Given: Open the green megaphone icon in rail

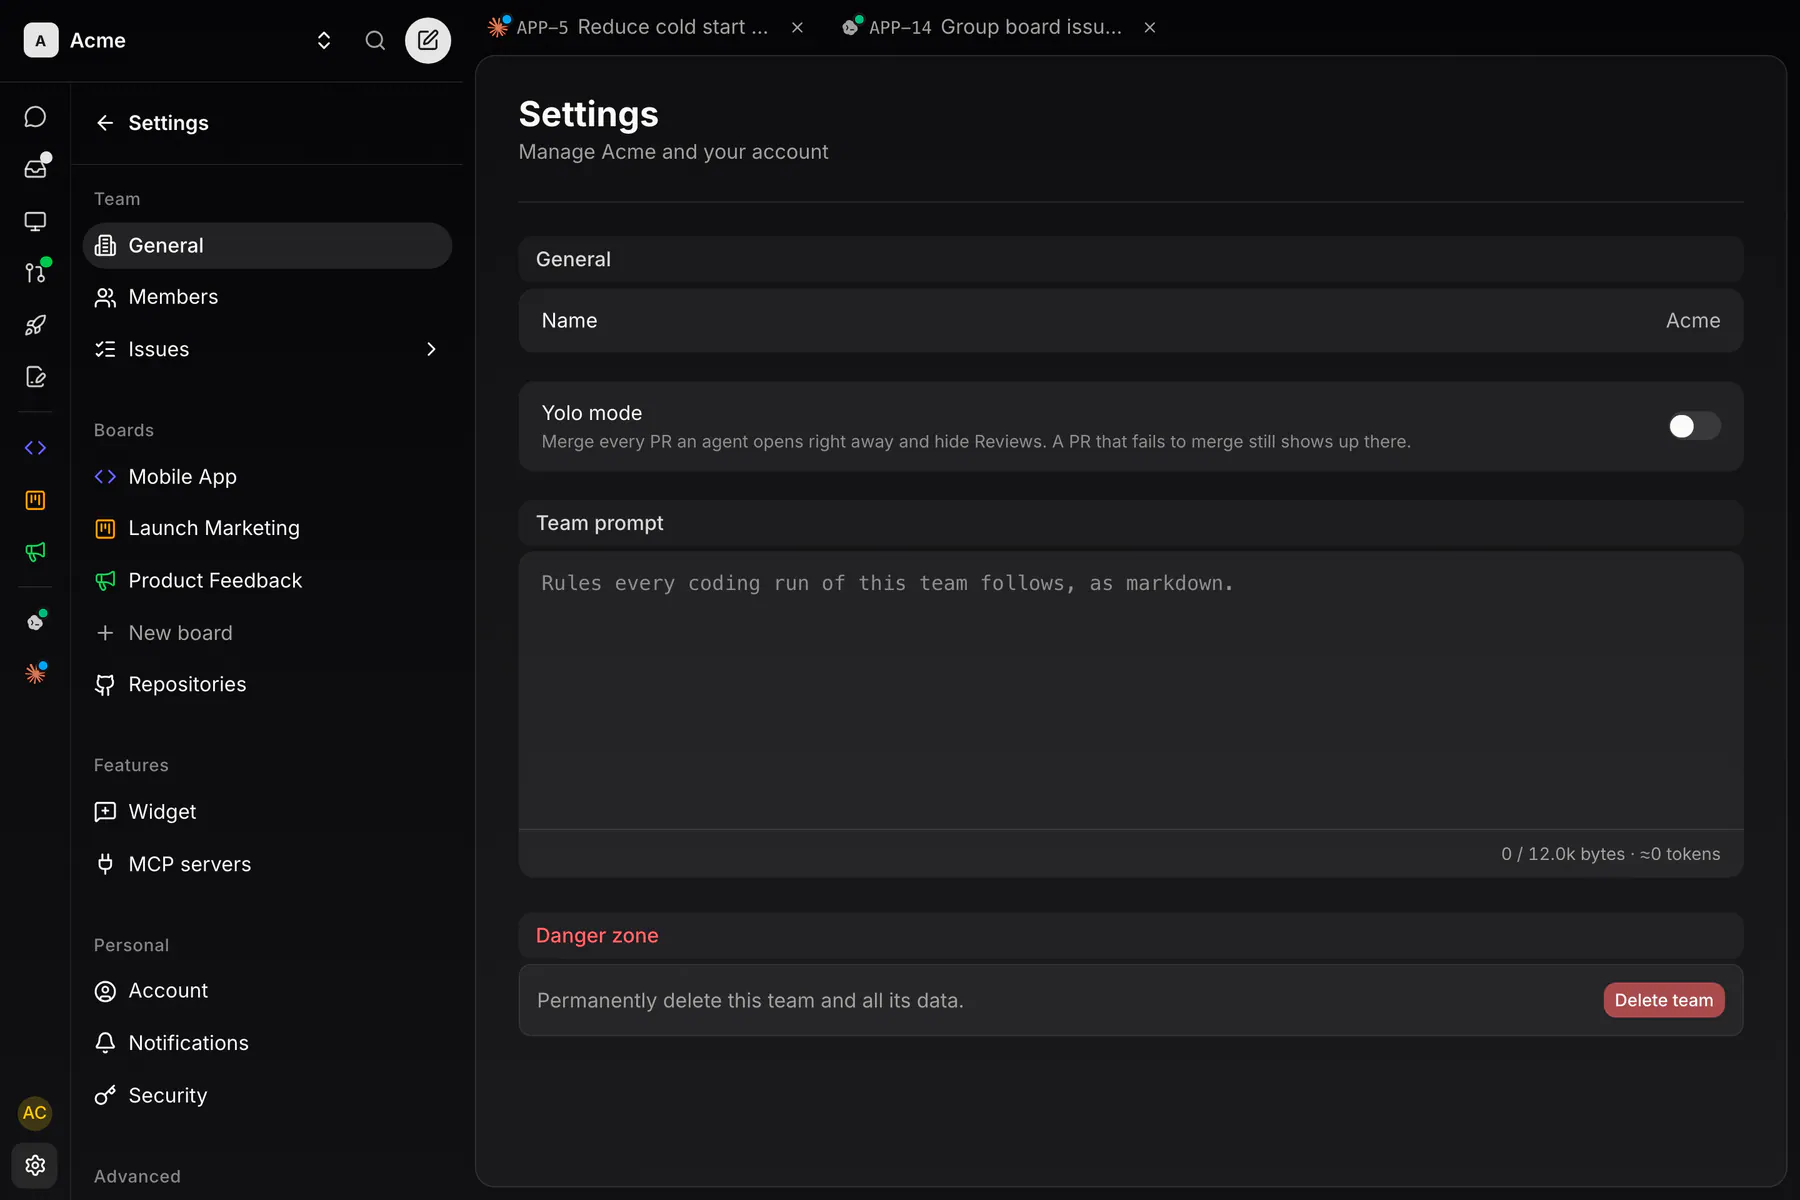Looking at the screenshot, I should 35,552.
